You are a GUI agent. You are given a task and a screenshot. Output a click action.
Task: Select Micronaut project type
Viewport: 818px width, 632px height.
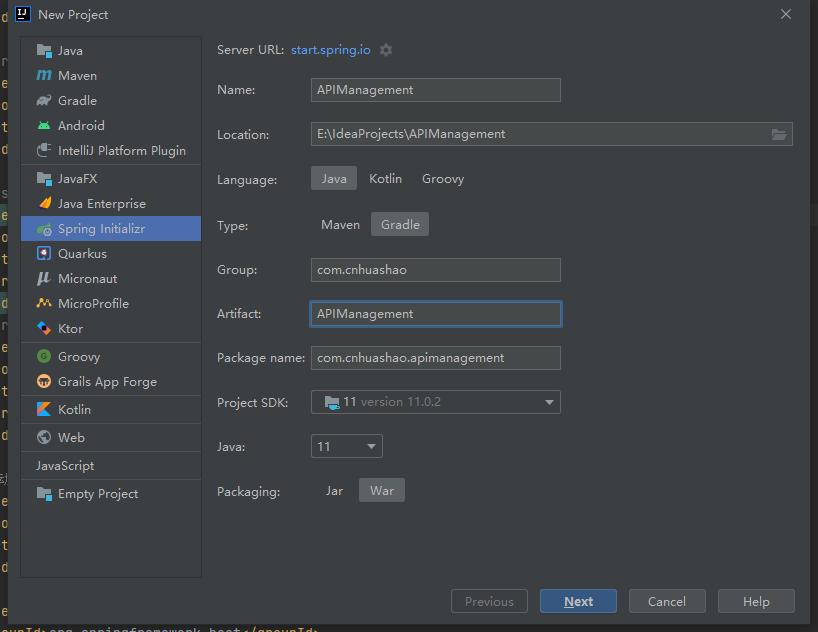[111, 279]
